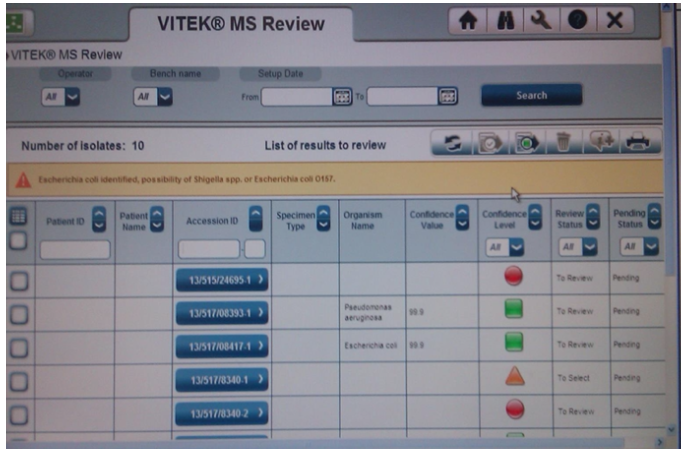Sort by Patient Name column arrows
This screenshot has height=449, width=684.
tap(157, 219)
